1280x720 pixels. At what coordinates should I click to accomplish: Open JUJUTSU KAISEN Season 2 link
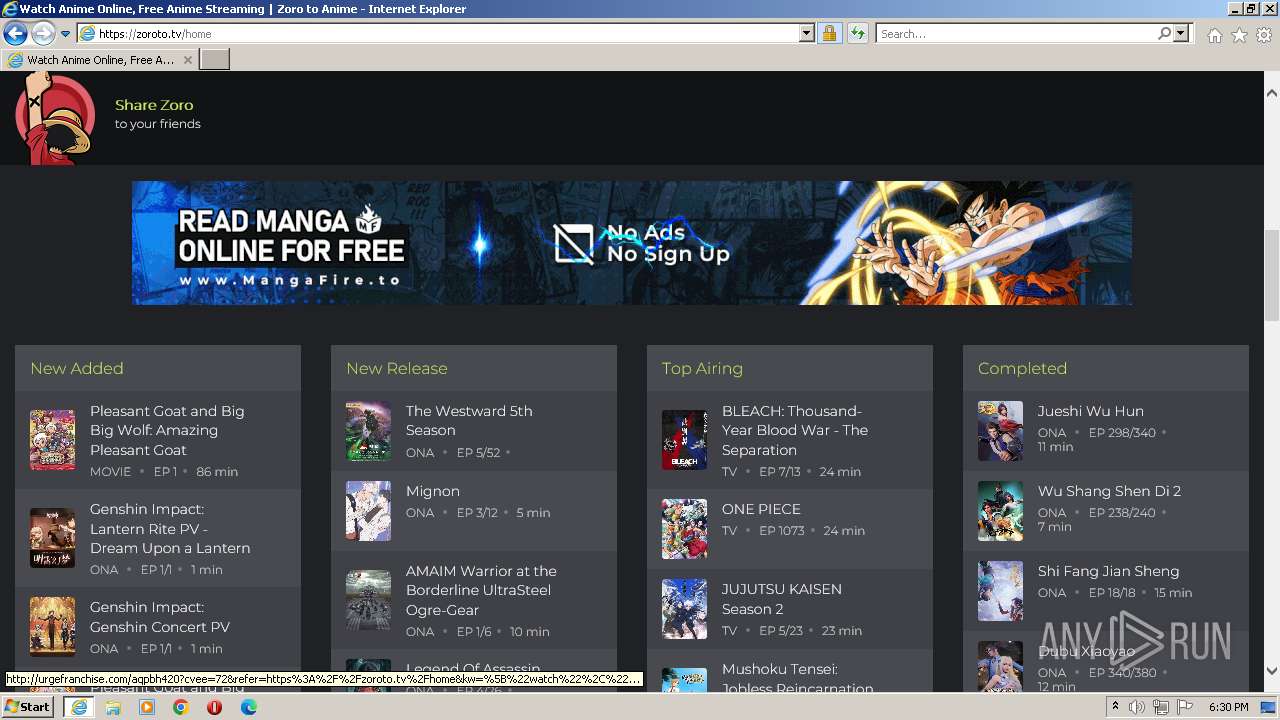[x=782, y=599]
